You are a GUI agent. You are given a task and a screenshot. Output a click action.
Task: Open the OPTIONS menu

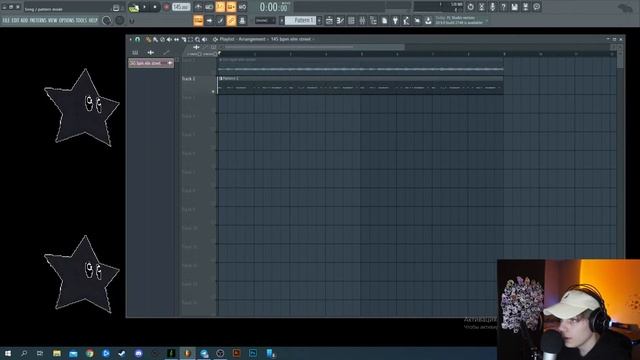tap(67, 20)
